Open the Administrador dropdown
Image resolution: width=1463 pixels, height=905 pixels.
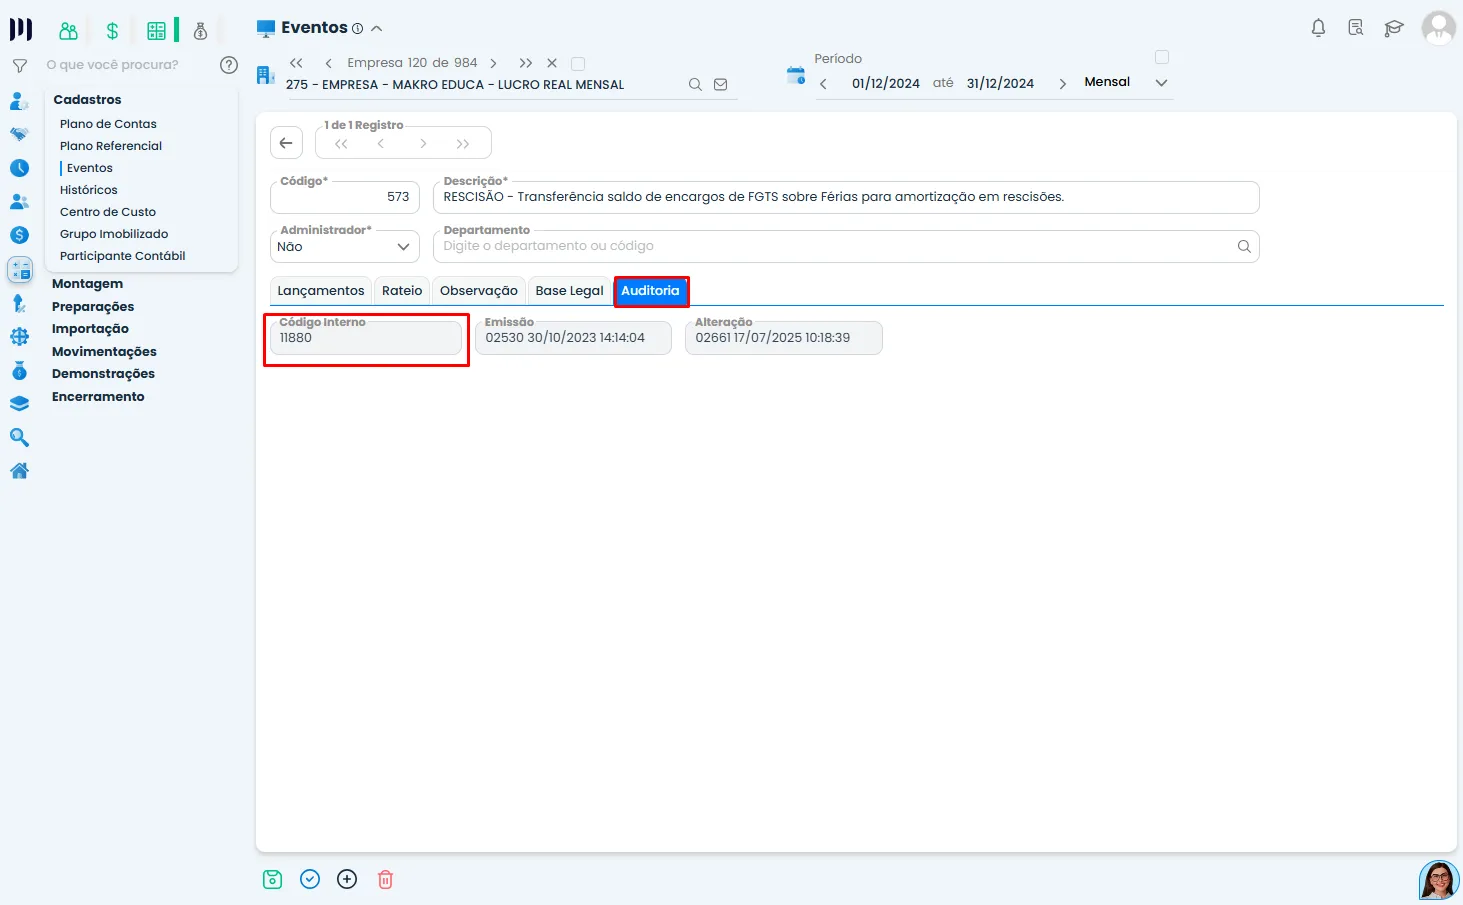[345, 246]
